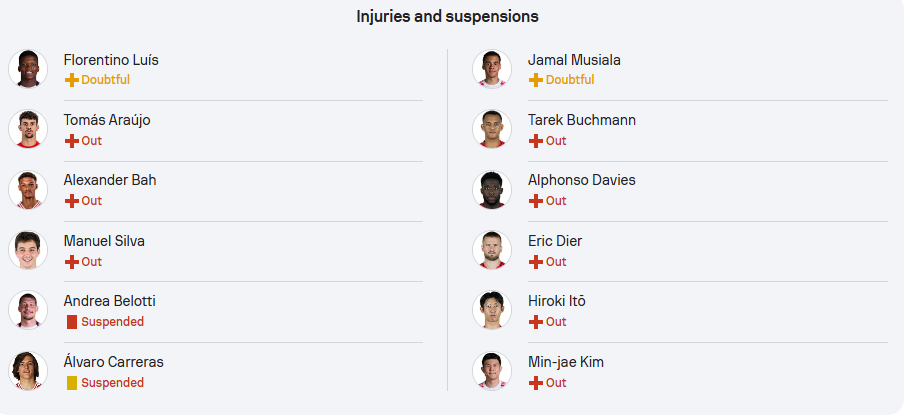Open the Alphonso Davies player link

point(582,180)
